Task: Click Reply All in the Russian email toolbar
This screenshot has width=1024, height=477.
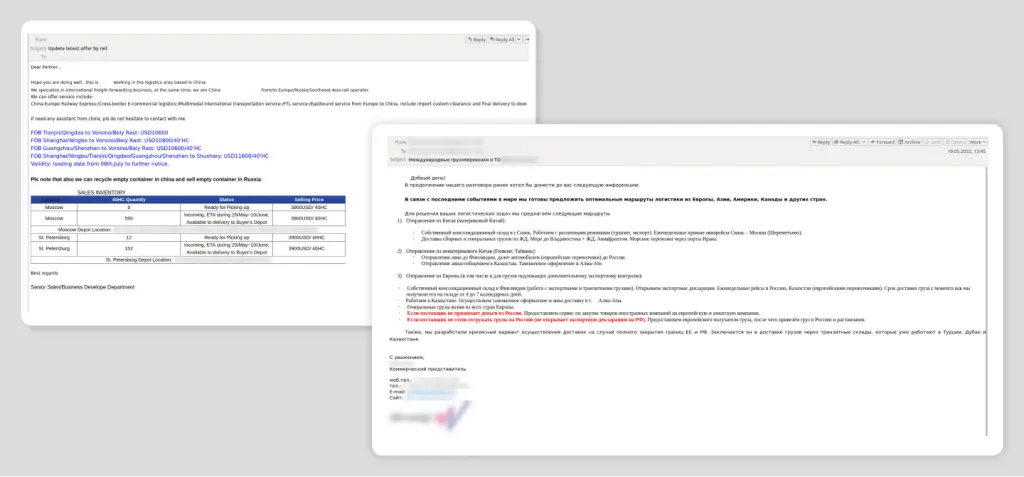Action: click(x=847, y=142)
